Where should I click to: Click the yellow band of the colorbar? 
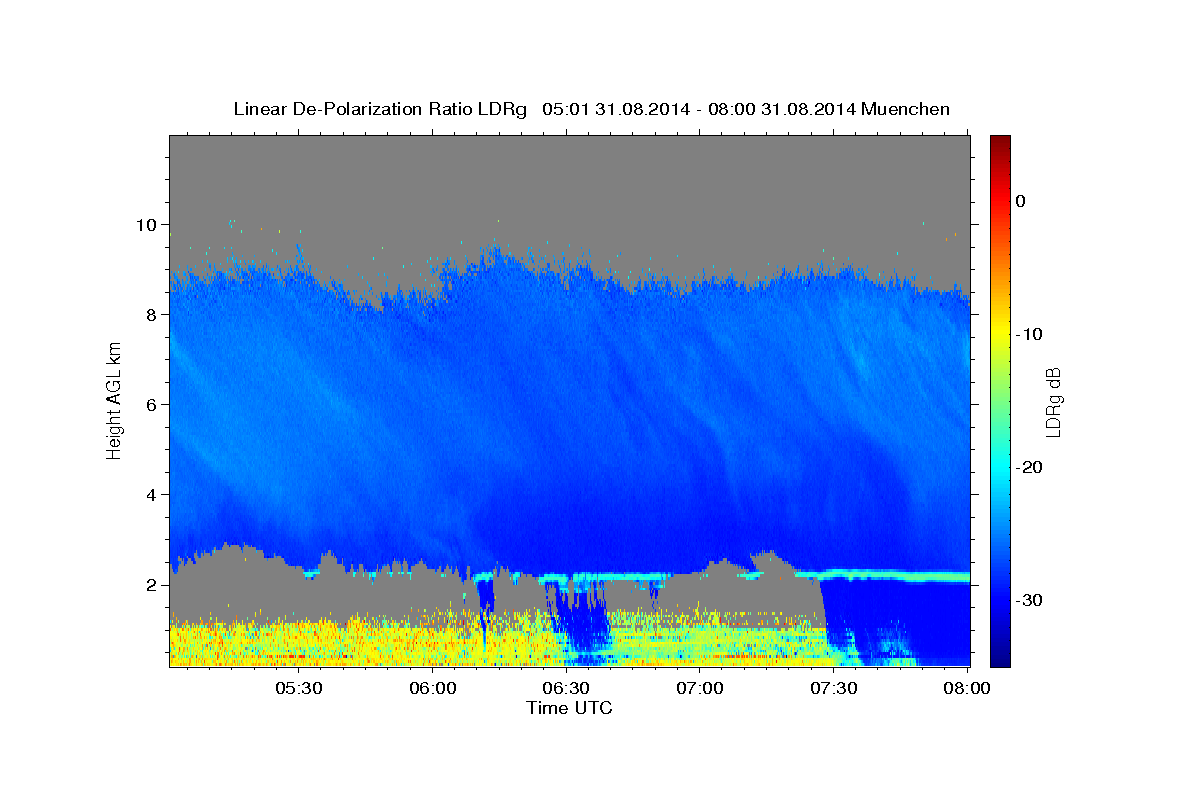[x=999, y=334]
